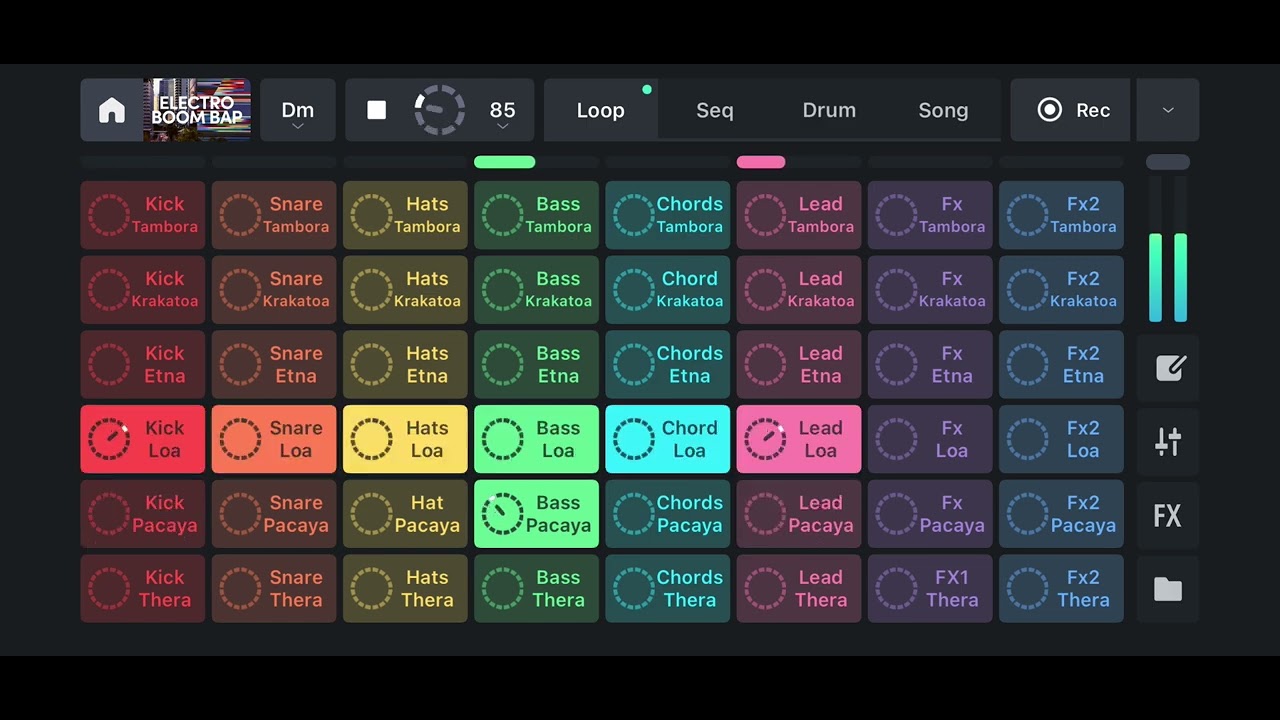Screen dimensions: 1280x720
Task: Start the Fx Krakatoa loop pad
Action: 930,290
